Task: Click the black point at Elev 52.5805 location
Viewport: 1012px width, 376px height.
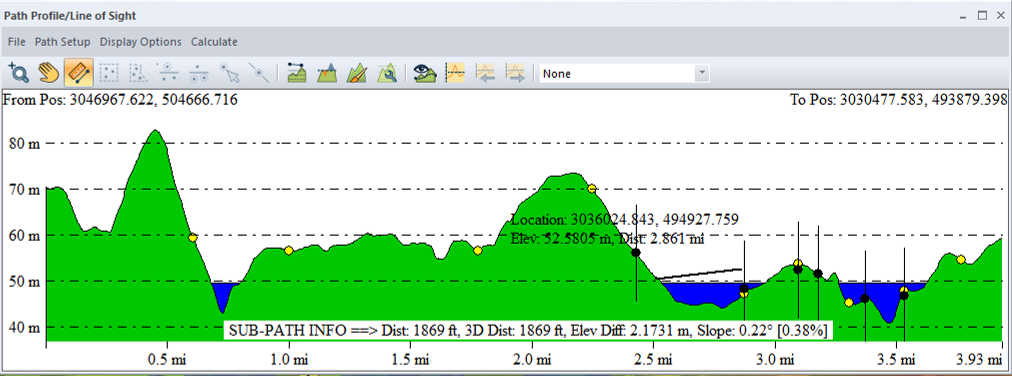Action: point(636,253)
